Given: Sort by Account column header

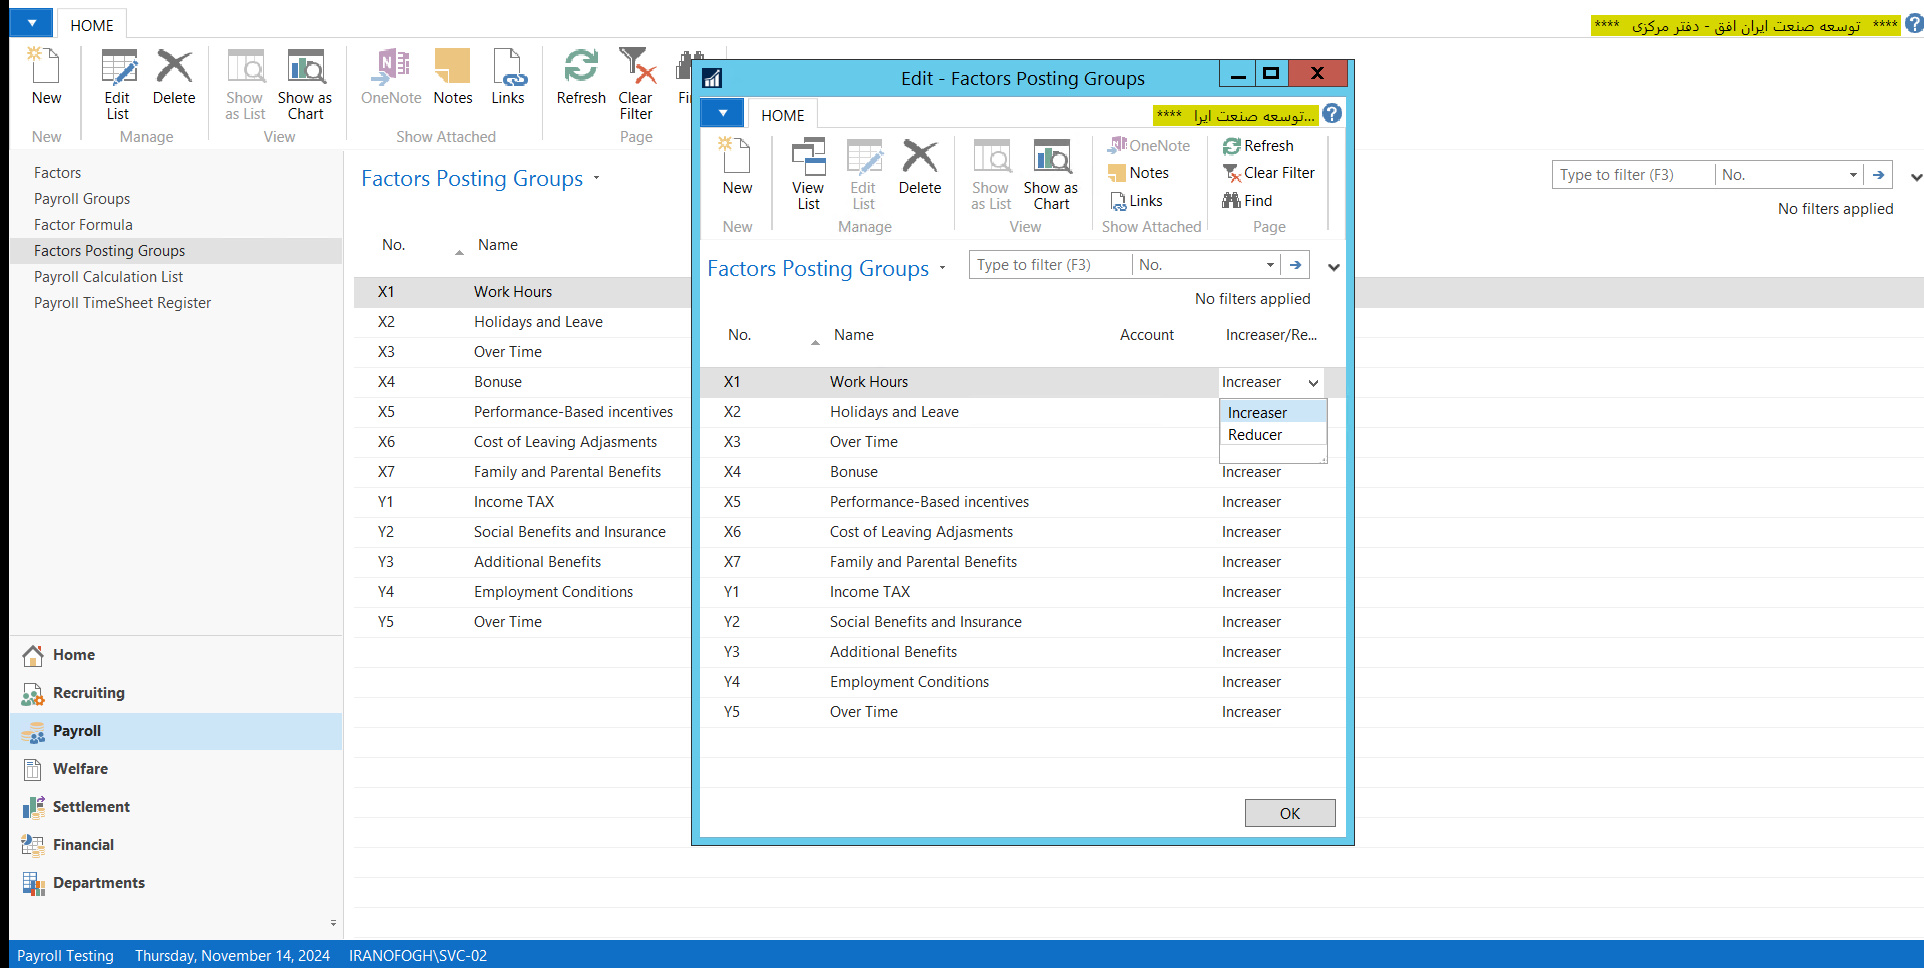Looking at the screenshot, I should (x=1147, y=335).
